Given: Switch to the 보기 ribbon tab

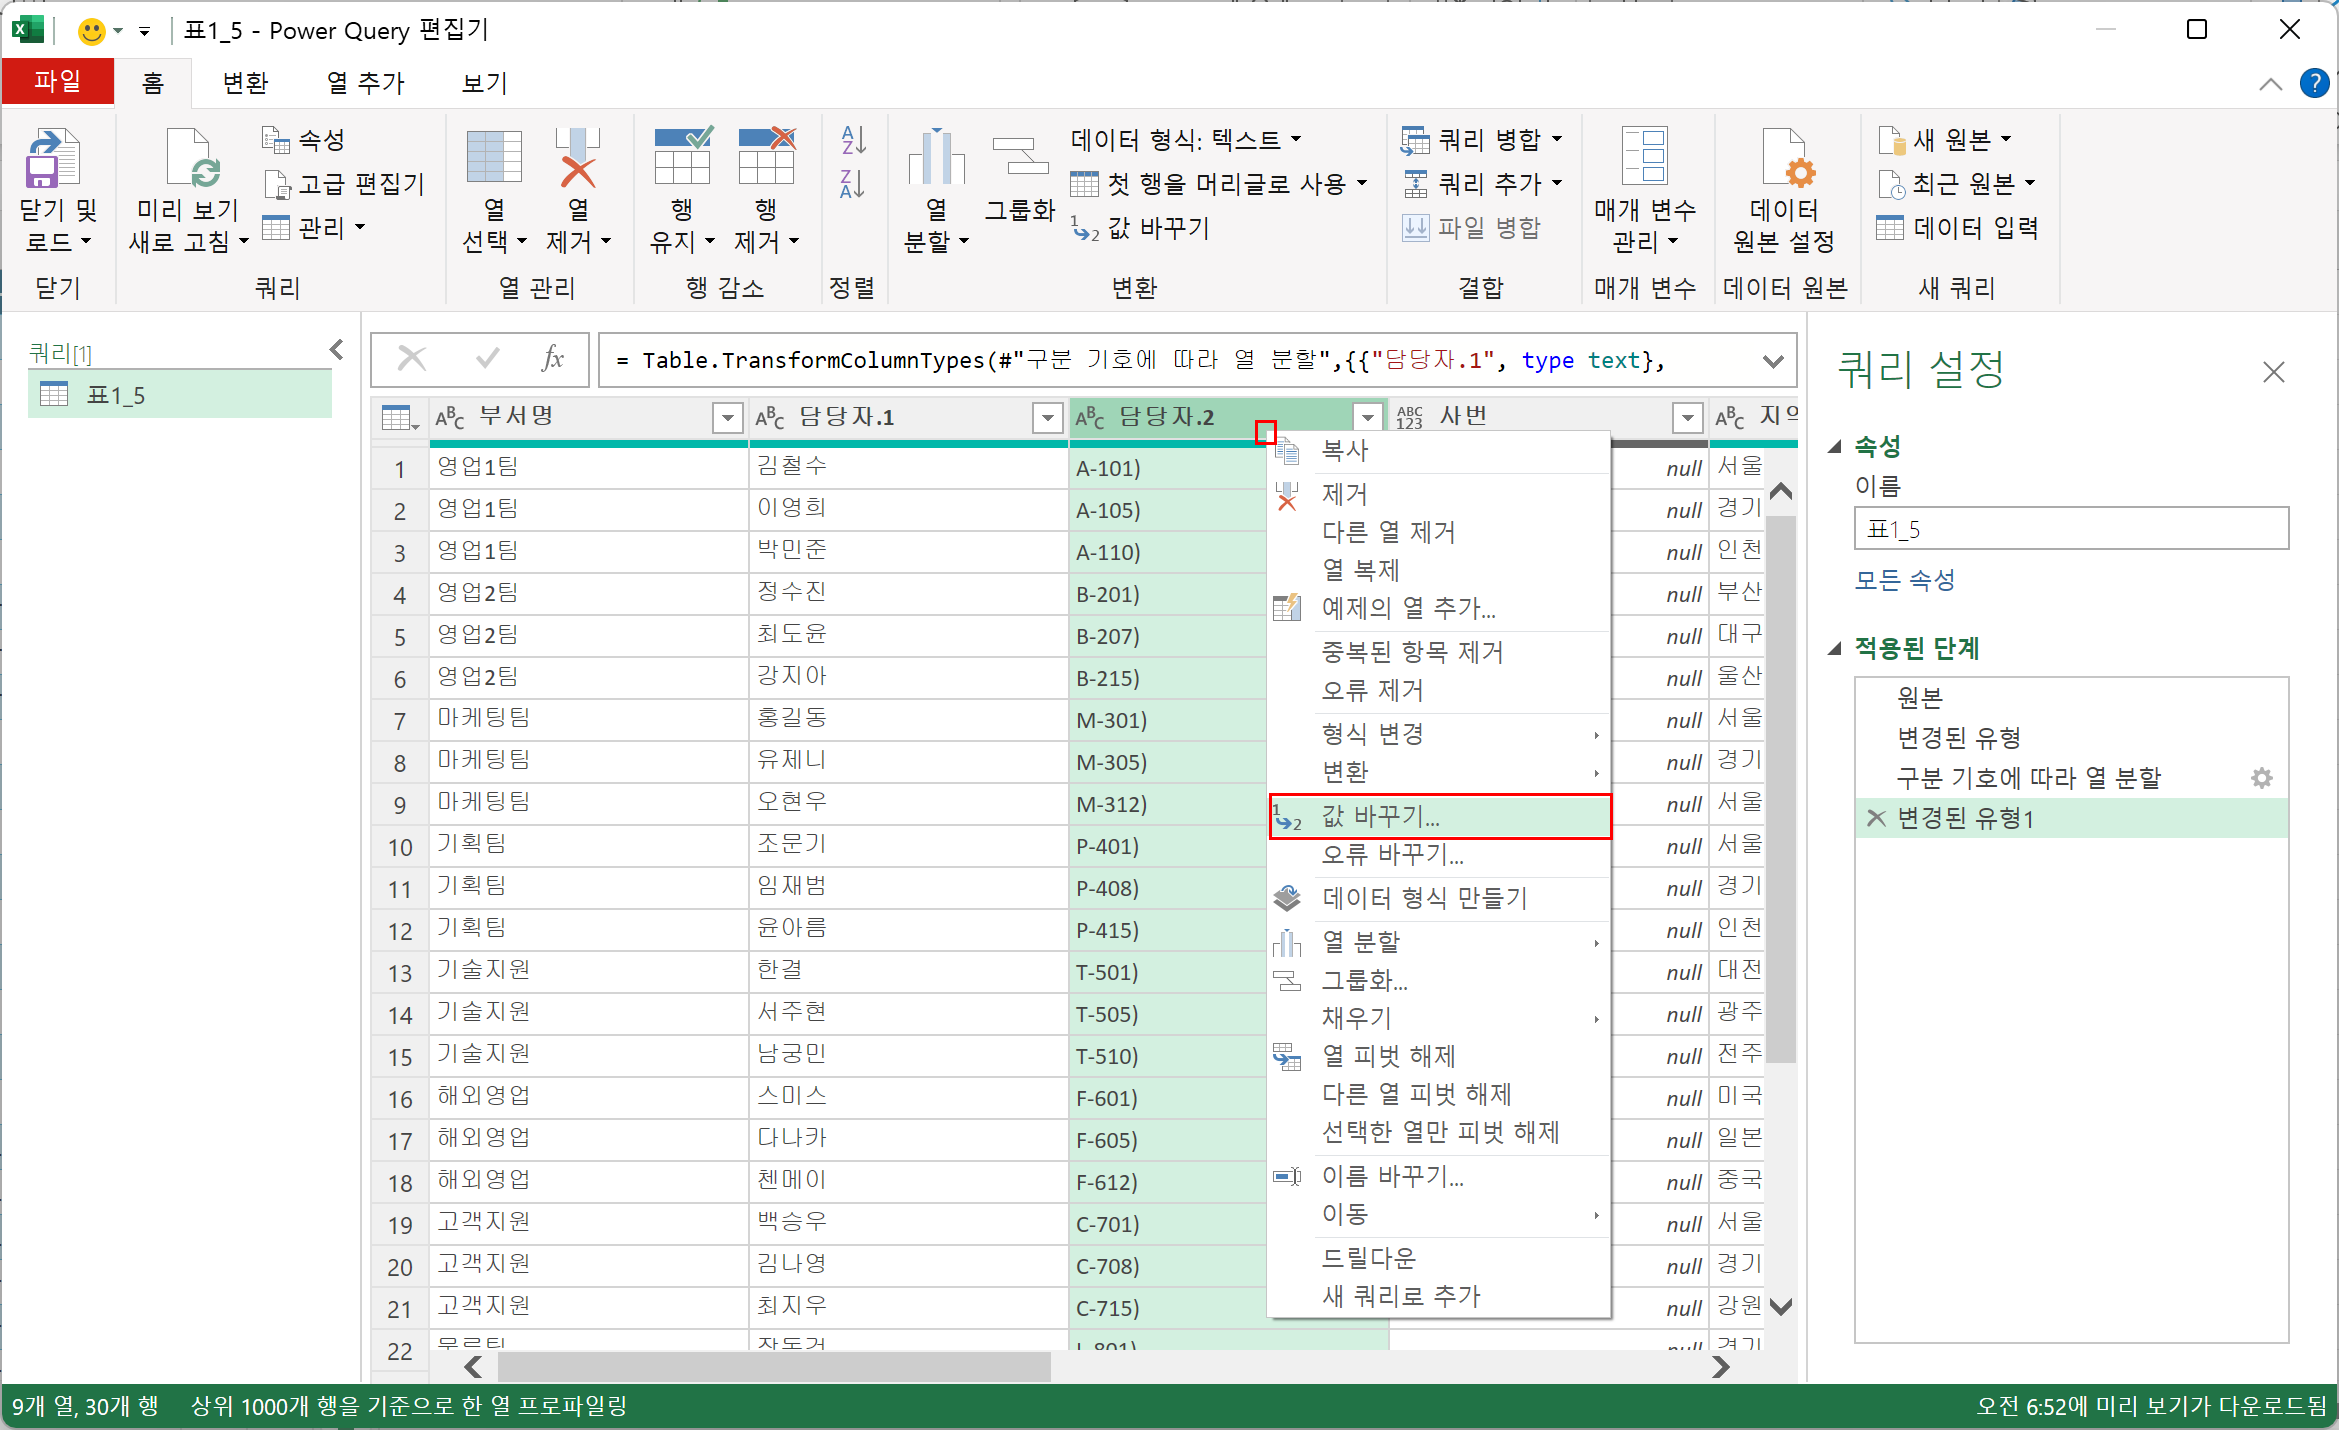Looking at the screenshot, I should click(485, 83).
